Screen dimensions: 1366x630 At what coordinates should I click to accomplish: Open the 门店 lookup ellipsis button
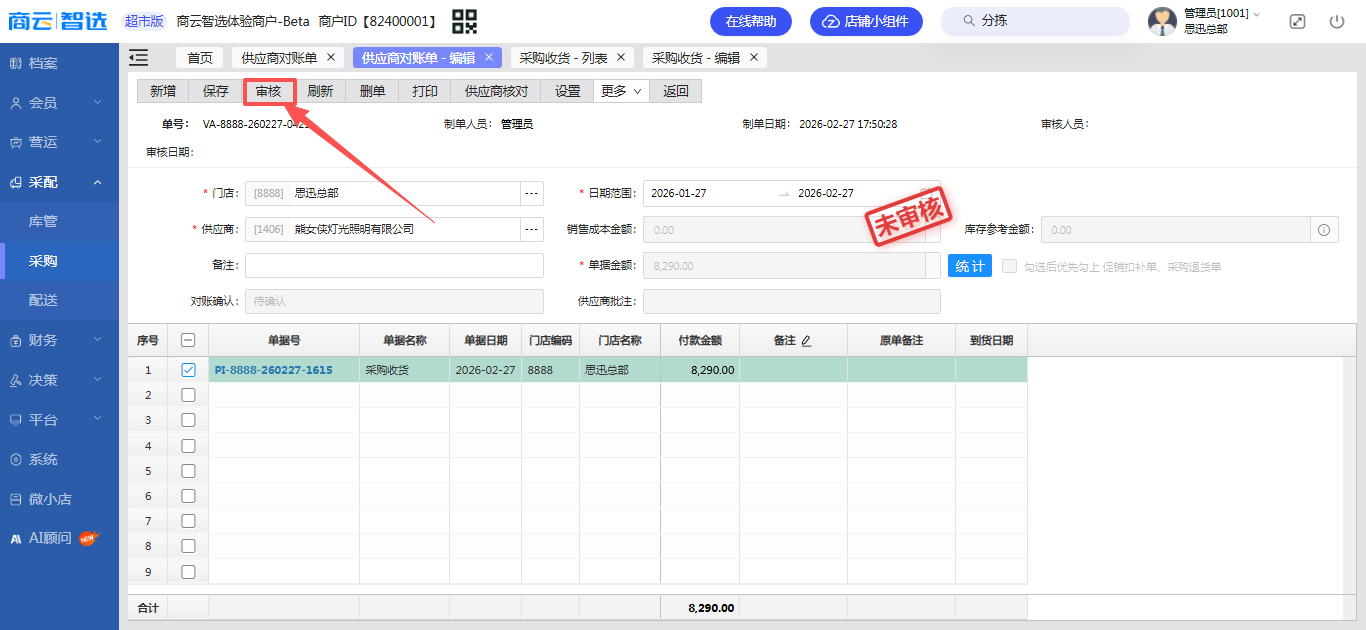coord(532,193)
